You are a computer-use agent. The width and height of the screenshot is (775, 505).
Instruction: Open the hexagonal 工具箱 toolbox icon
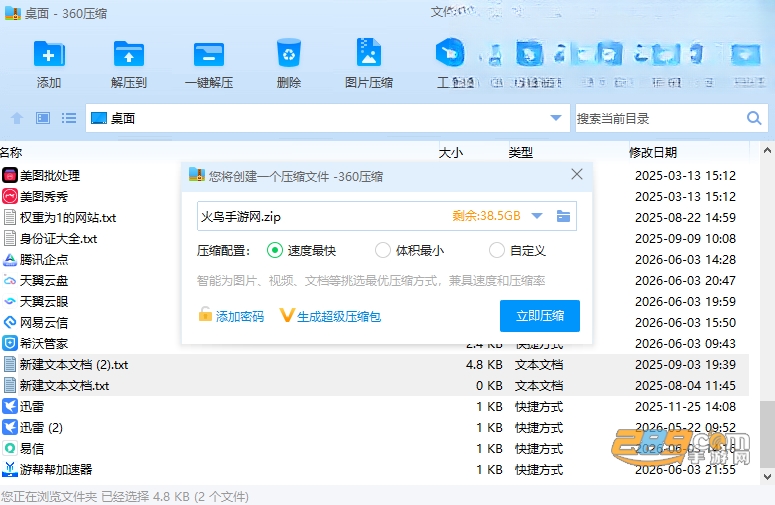click(x=450, y=52)
